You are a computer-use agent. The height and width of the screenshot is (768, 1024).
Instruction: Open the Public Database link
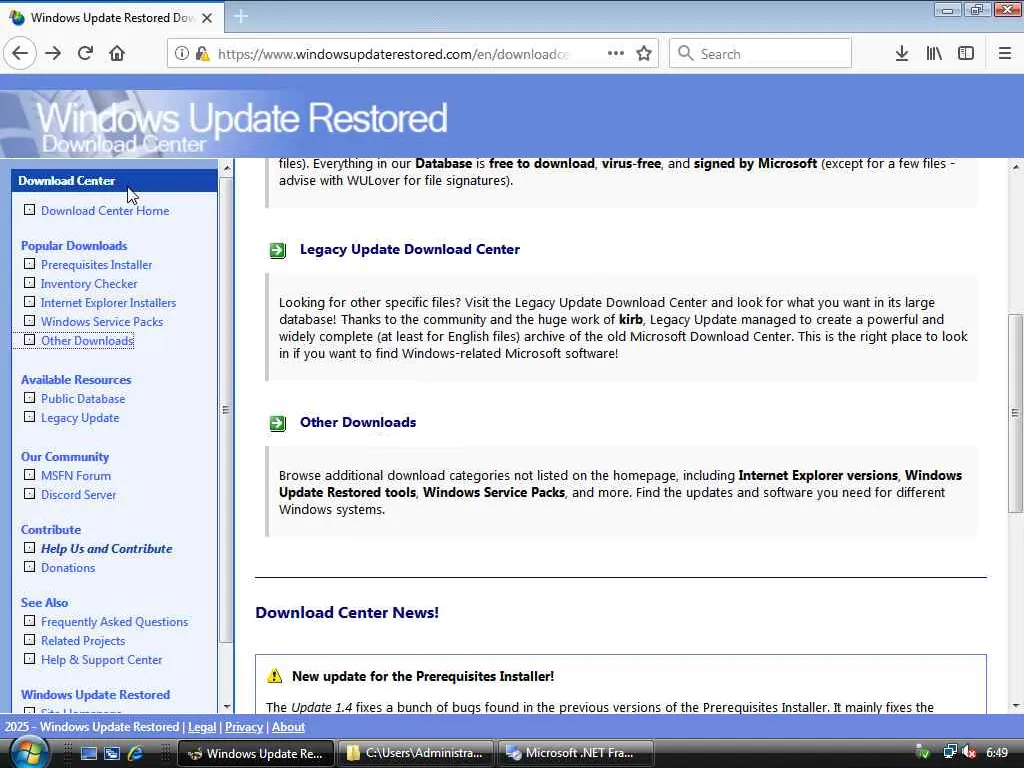pos(83,399)
